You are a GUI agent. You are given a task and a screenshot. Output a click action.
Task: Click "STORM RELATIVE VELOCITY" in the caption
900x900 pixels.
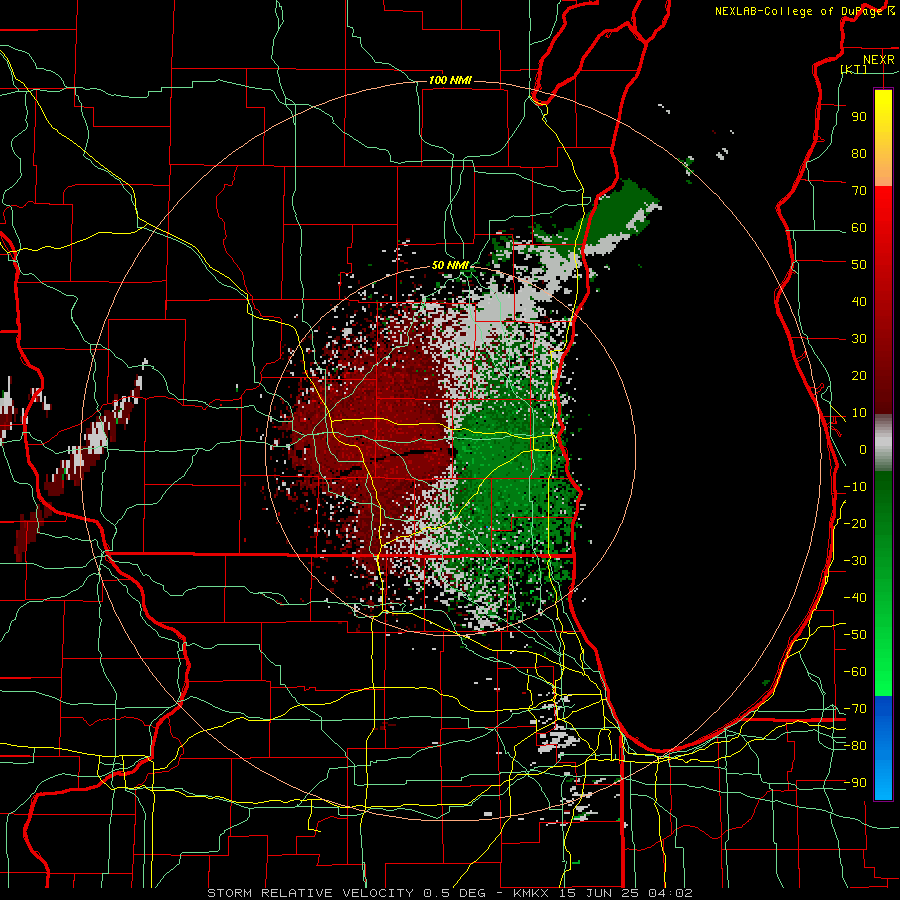pyautogui.click(x=310, y=893)
